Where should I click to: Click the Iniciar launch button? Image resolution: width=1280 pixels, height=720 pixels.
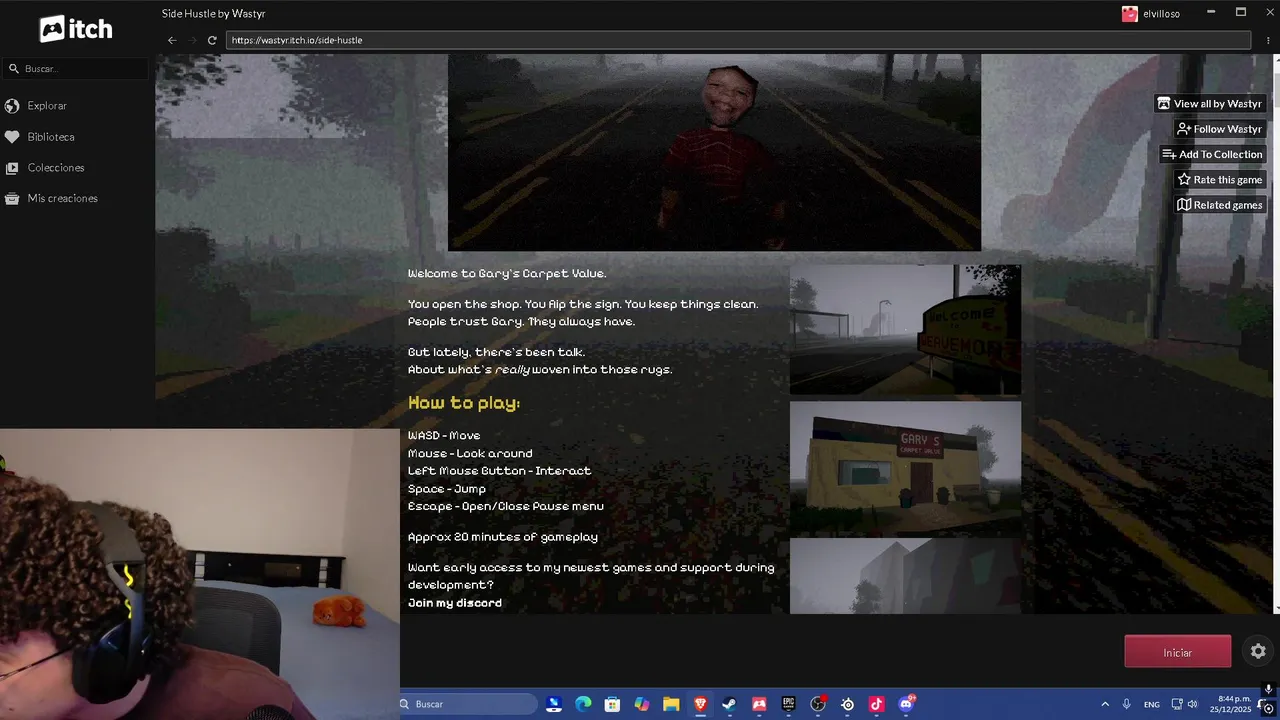(1178, 652)
